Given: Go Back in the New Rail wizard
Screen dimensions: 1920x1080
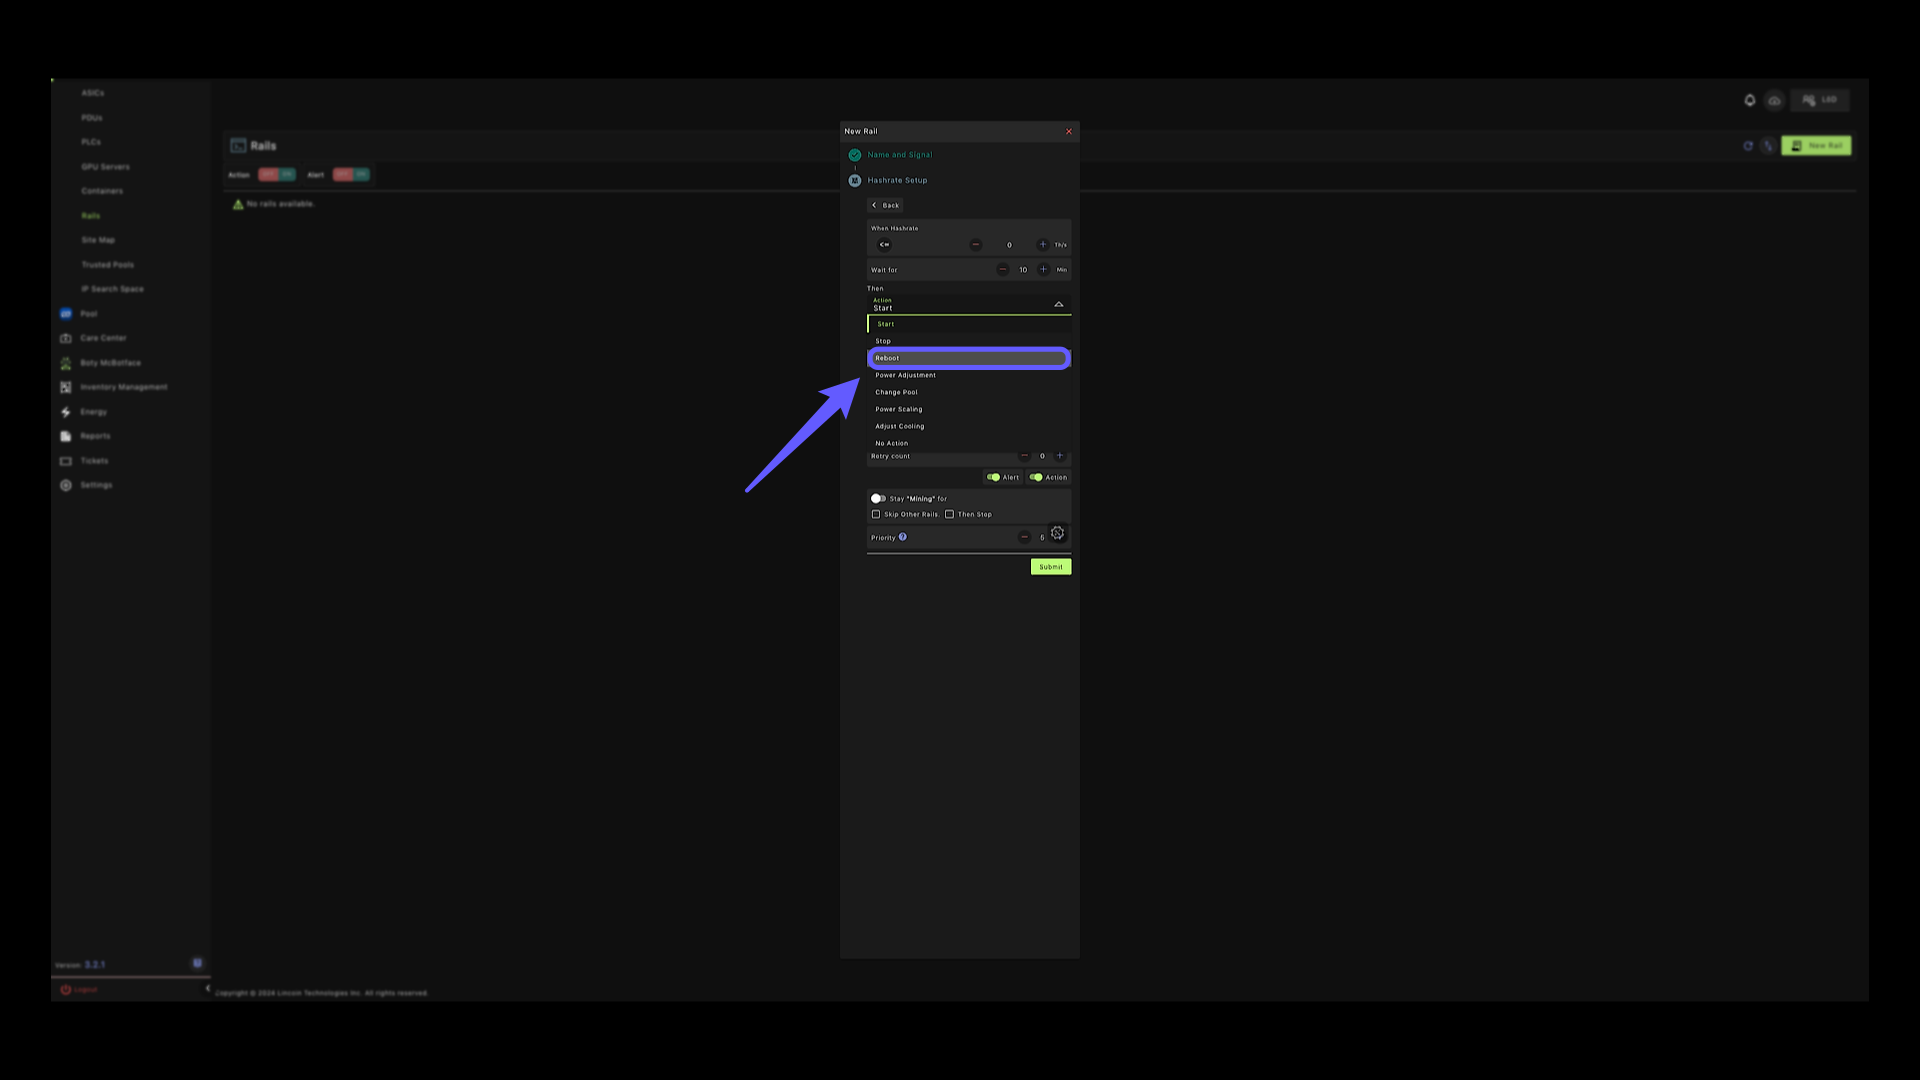Looking at the screenshot, I should [x=885, y=205].
